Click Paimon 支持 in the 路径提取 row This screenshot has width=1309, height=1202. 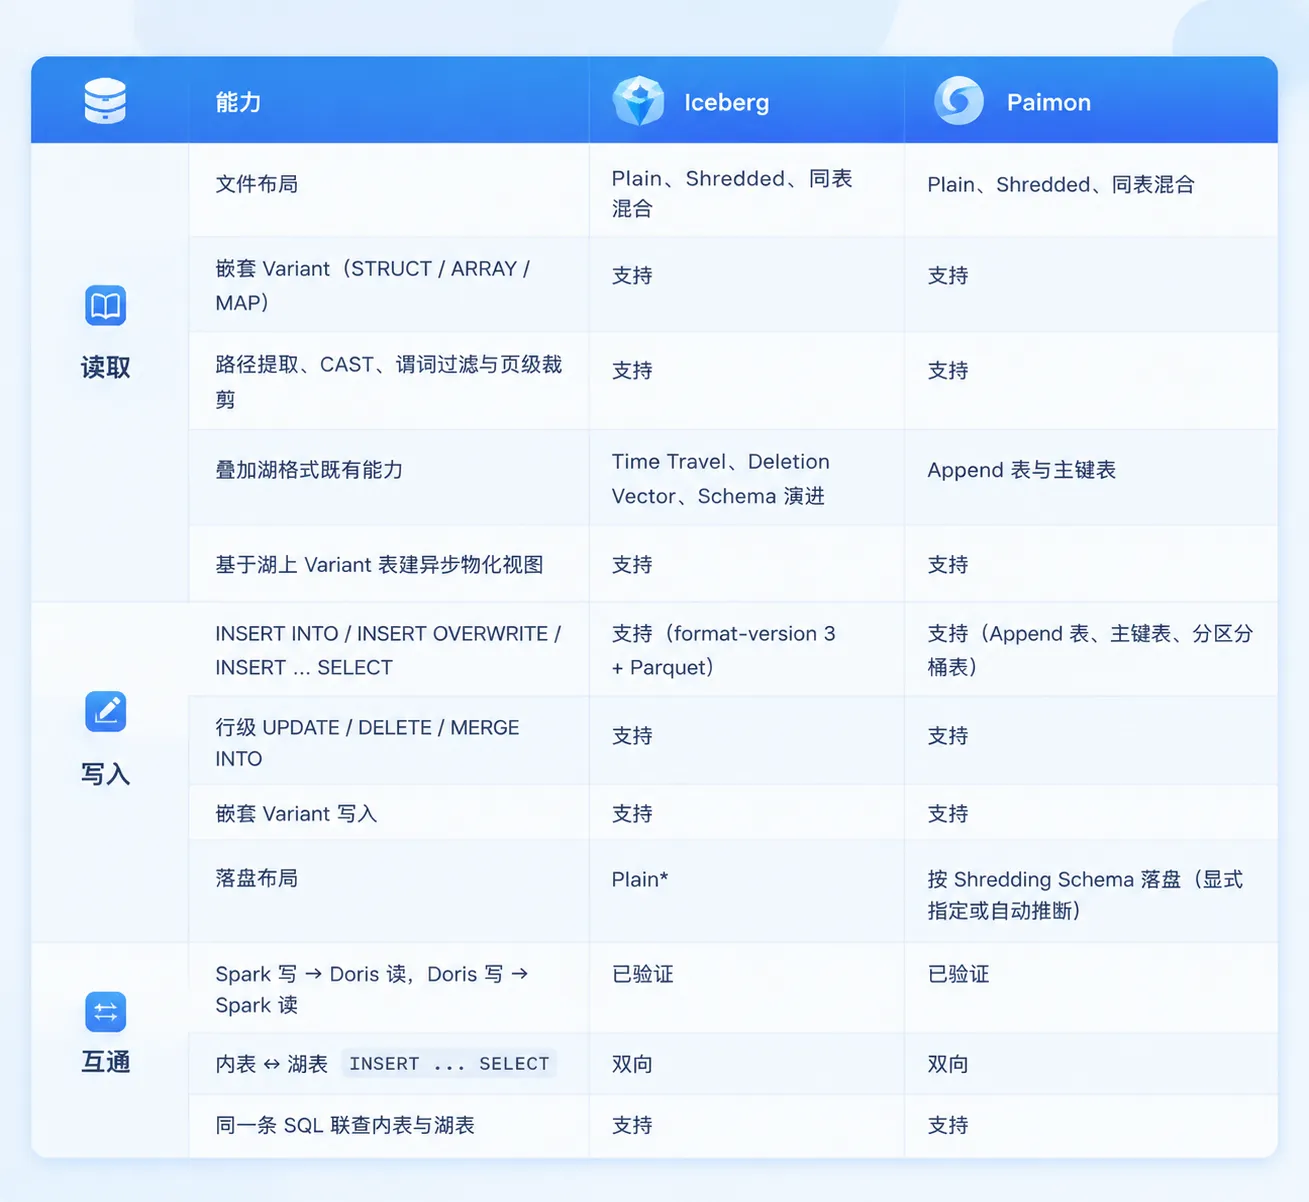[x=948, y=370]
